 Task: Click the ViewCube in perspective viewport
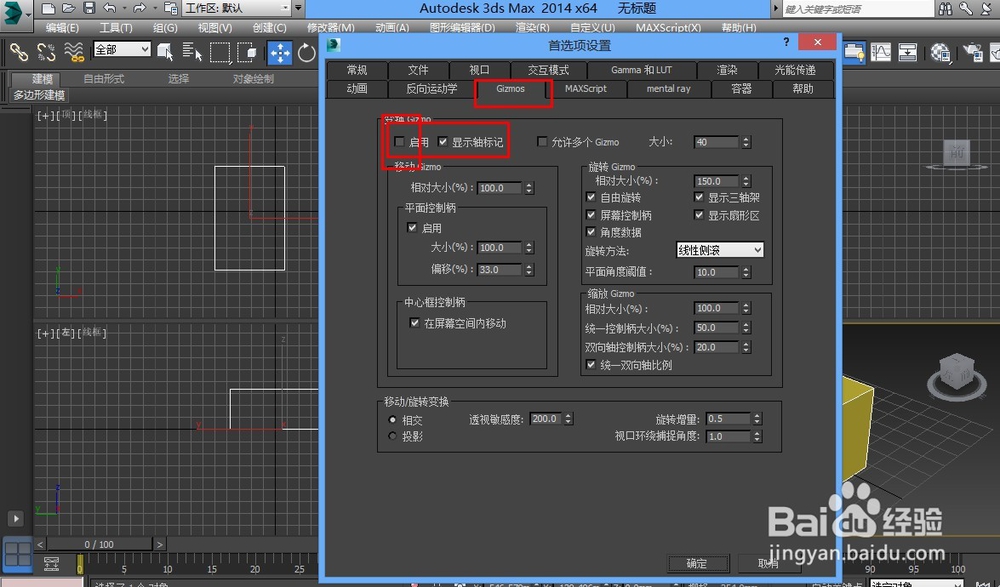[957, 375]
